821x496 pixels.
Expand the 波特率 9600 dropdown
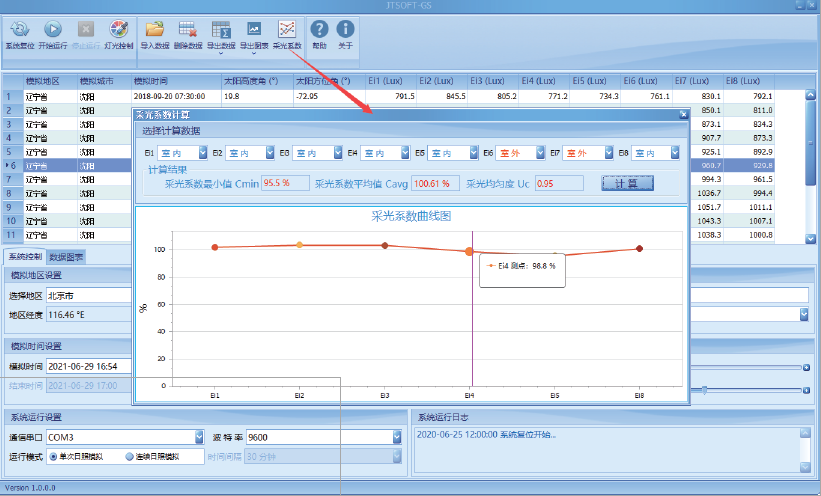click(x=397, y=437)
